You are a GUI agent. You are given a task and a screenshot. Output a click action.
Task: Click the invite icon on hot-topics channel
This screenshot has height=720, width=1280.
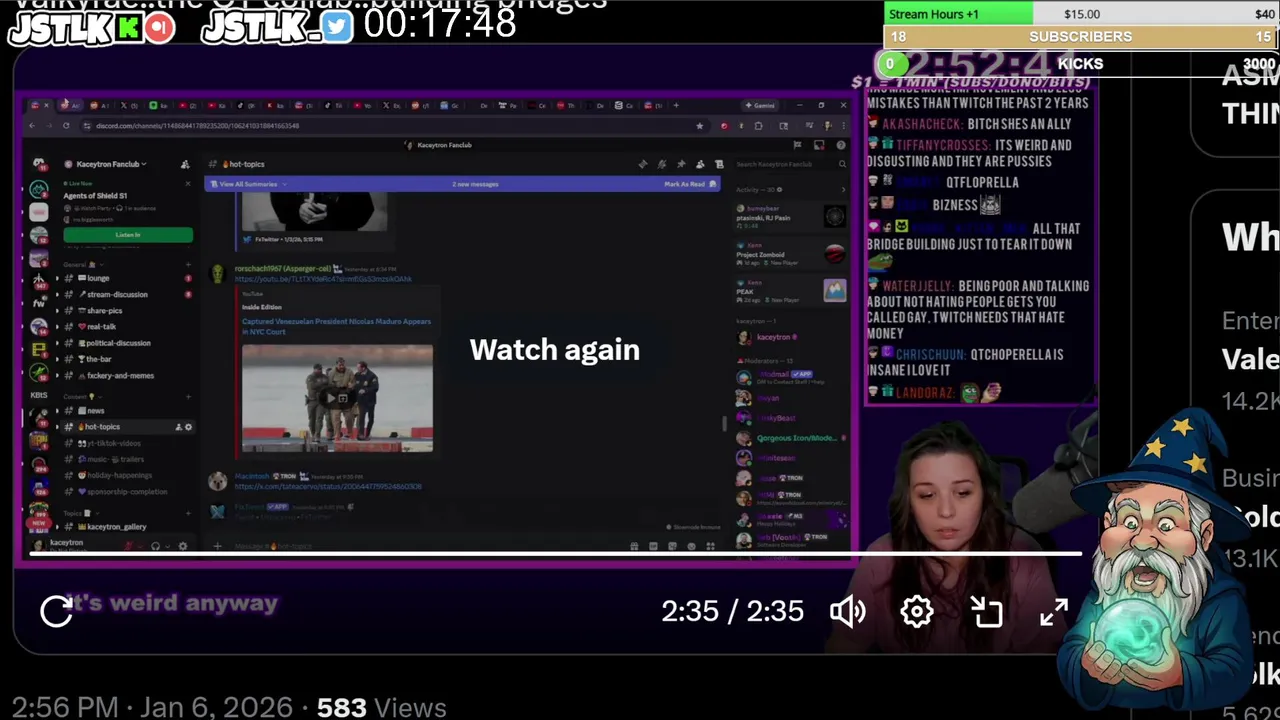178,427
